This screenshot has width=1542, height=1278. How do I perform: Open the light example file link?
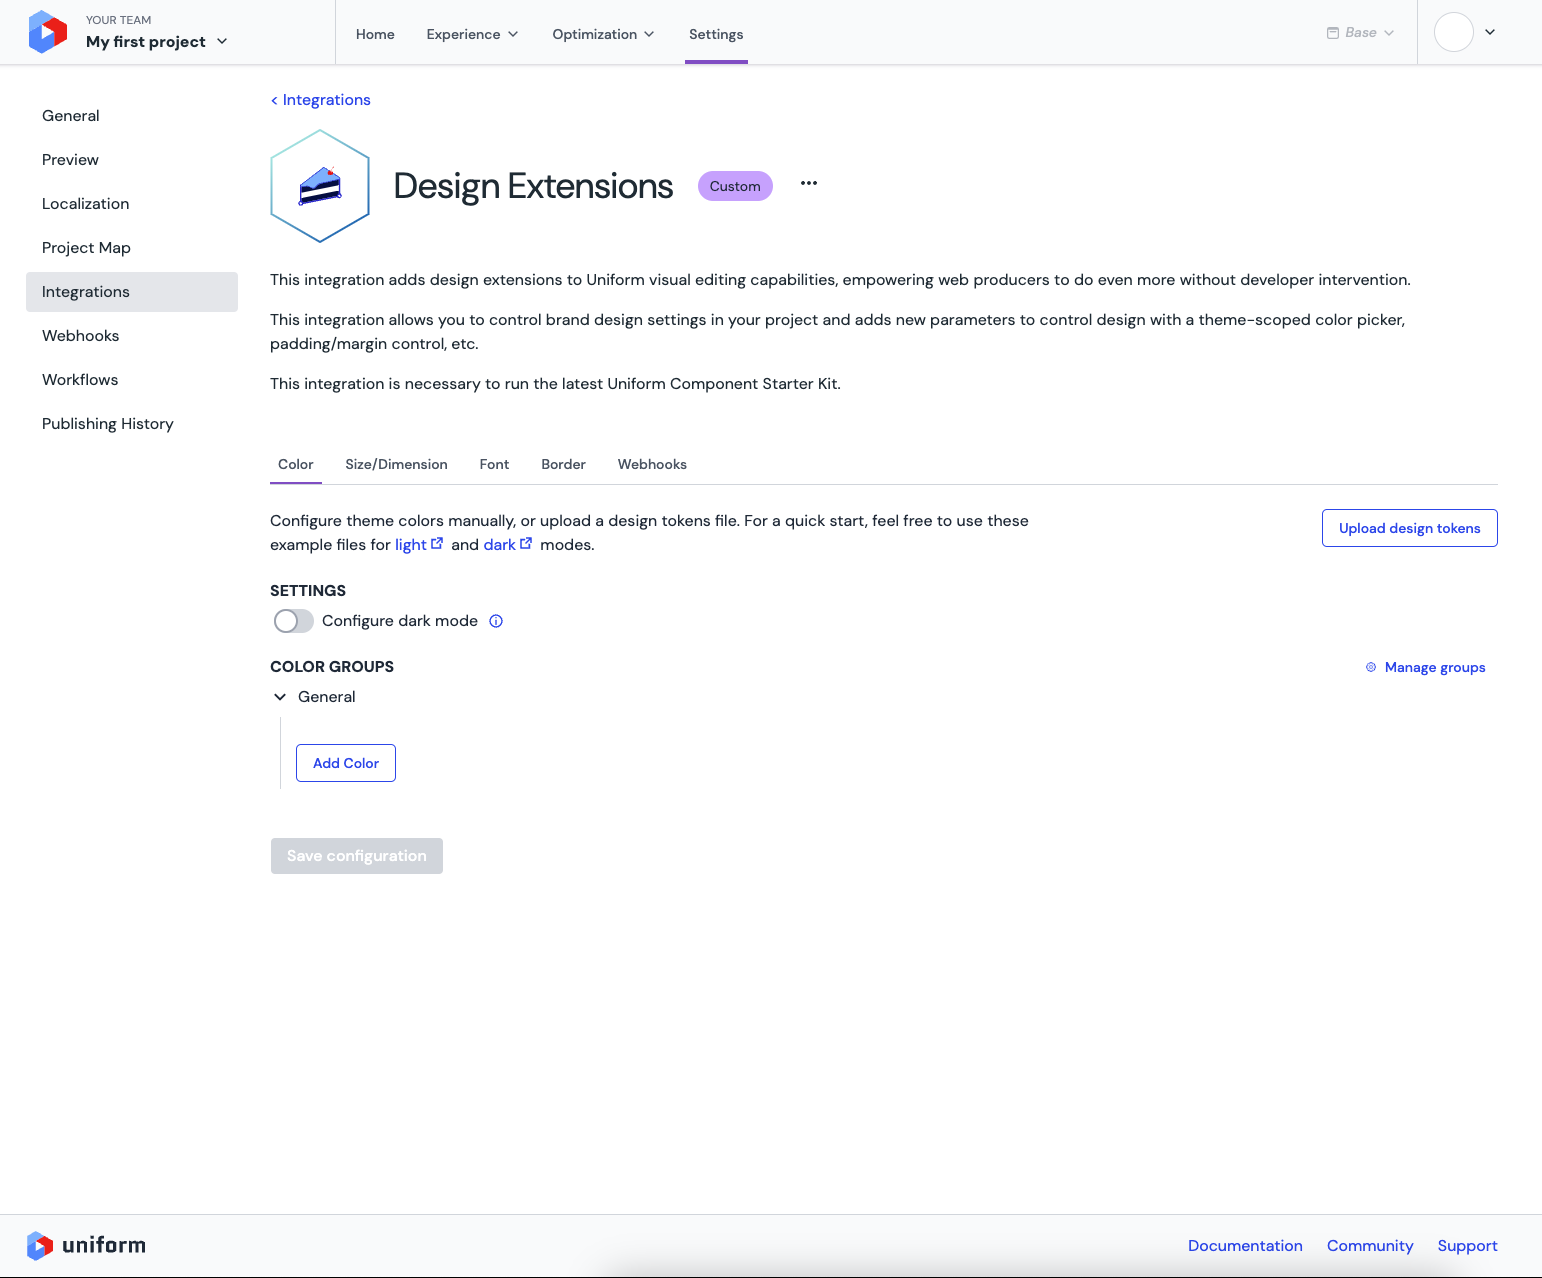(x=410, y=545)
